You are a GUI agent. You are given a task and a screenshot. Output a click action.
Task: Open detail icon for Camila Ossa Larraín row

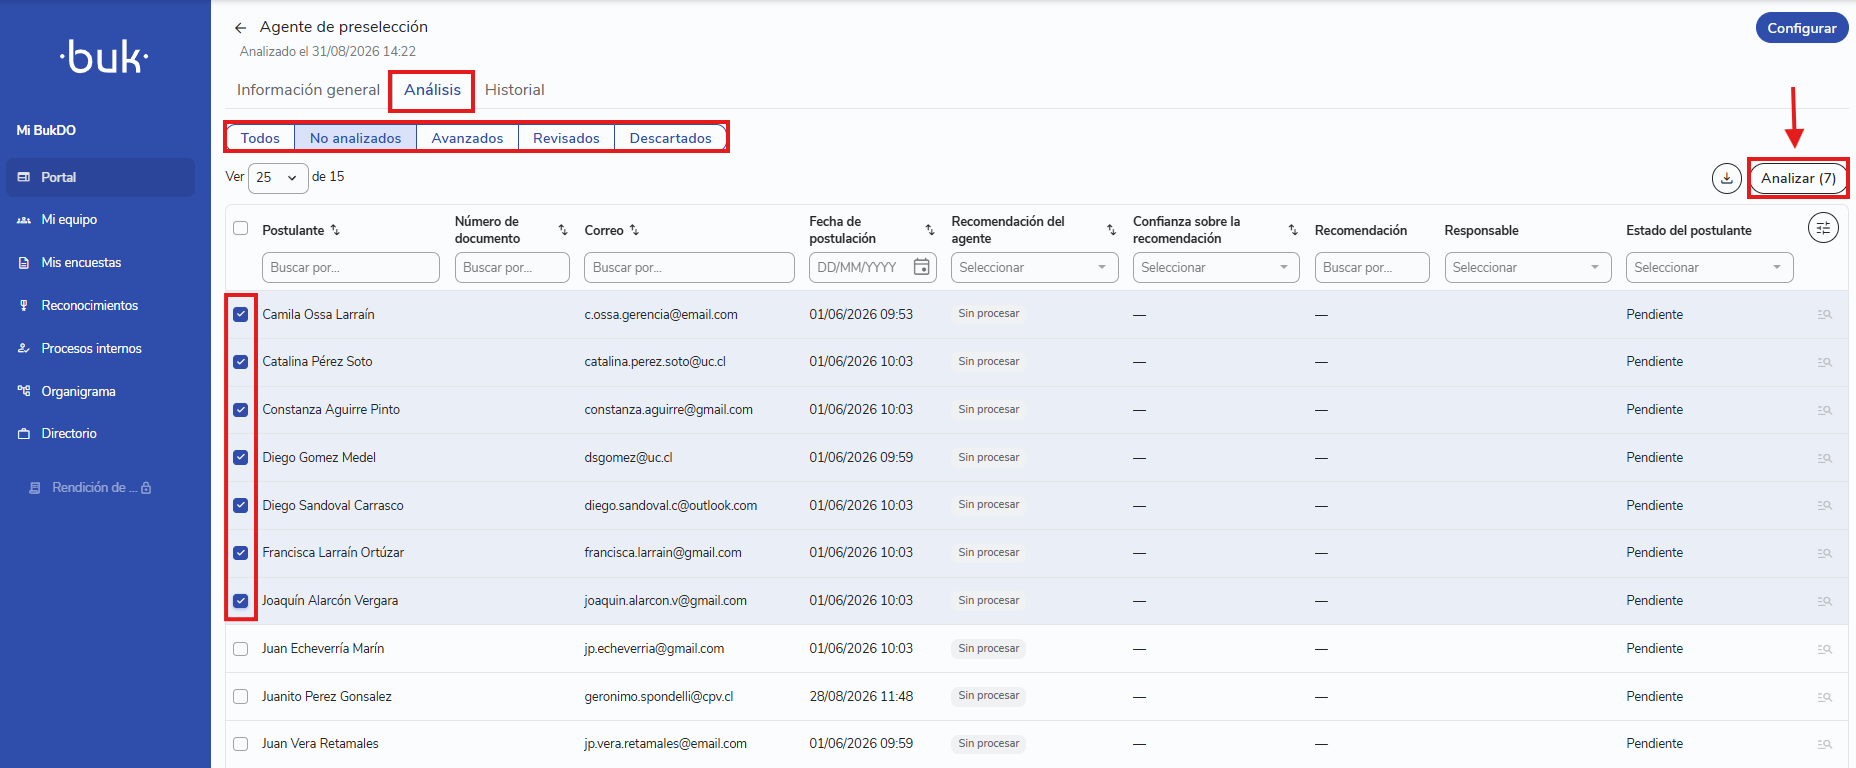click(x=1824, y=315)
